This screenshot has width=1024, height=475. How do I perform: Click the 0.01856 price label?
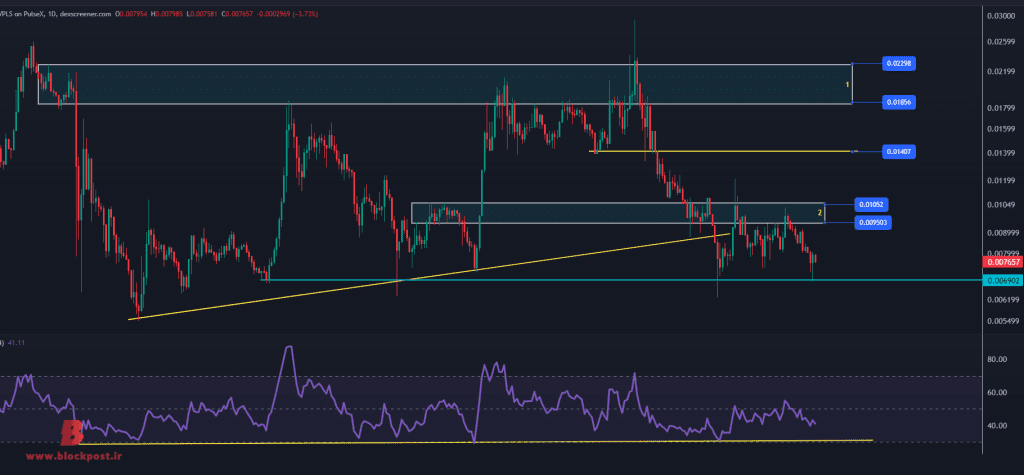click(x=899, y=102)
